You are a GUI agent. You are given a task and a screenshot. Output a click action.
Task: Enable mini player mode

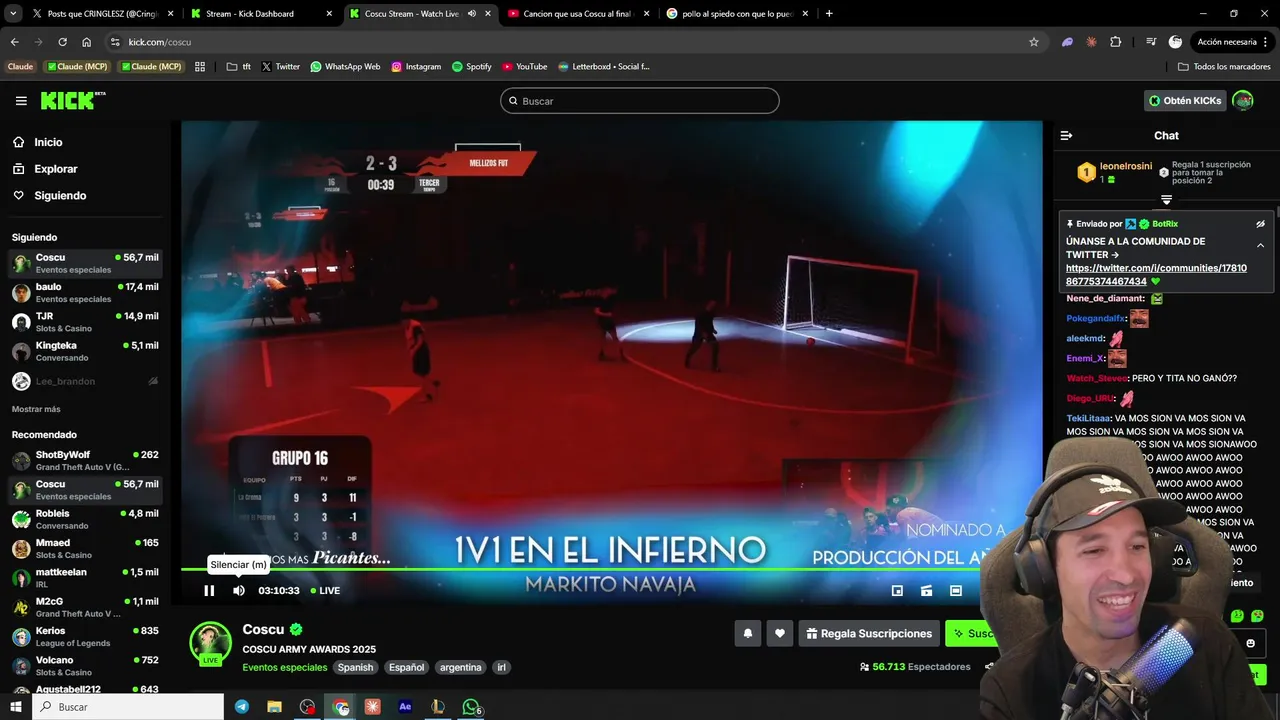897,591
